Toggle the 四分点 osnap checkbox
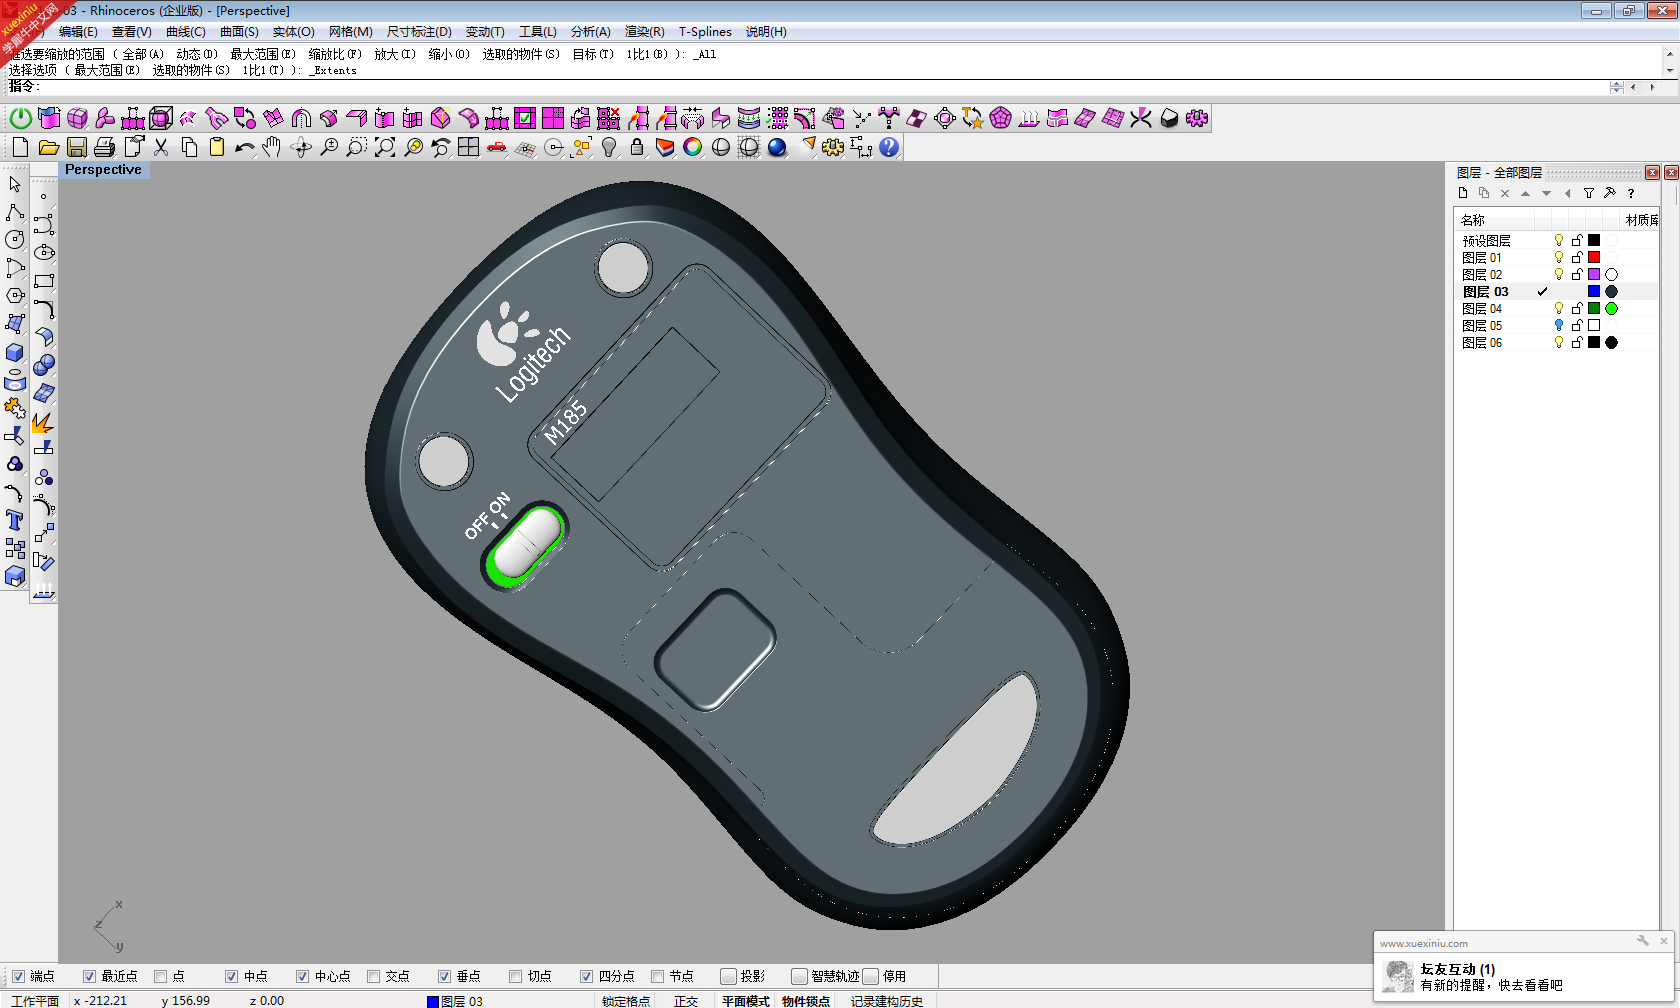1680x1008 pixels. [586, 976]
